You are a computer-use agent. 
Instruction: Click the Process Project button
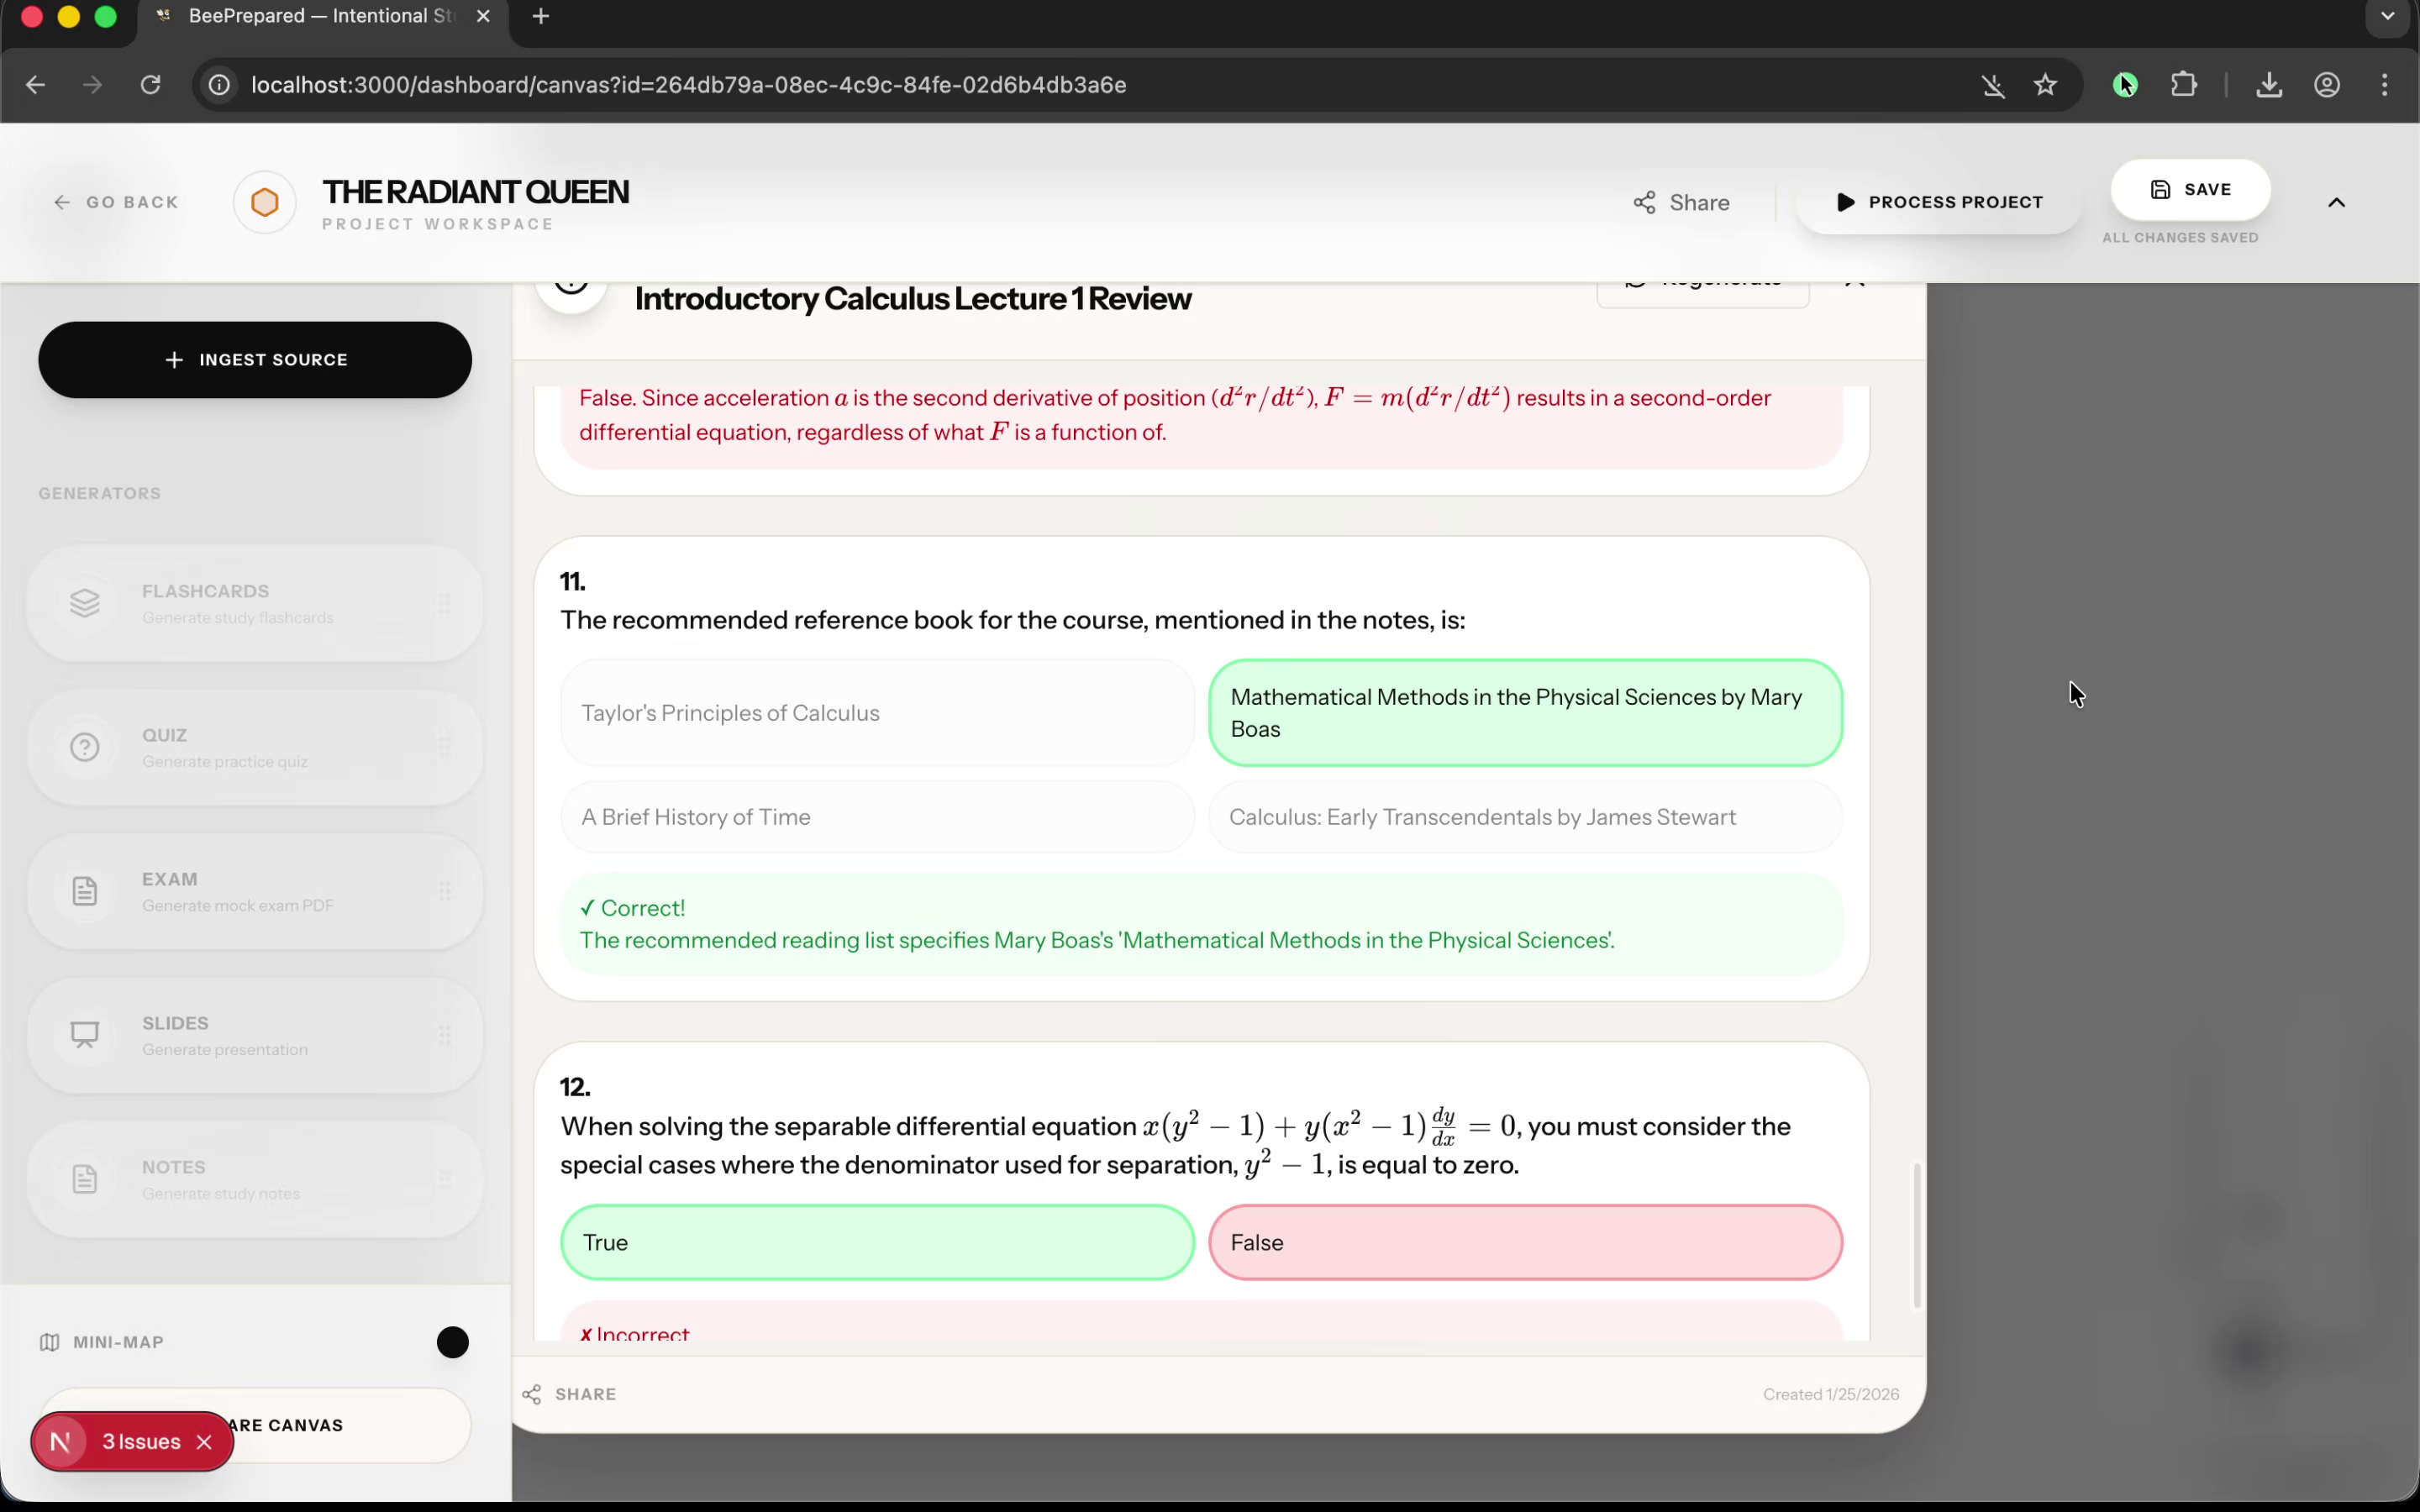(x=1939, y=202)
